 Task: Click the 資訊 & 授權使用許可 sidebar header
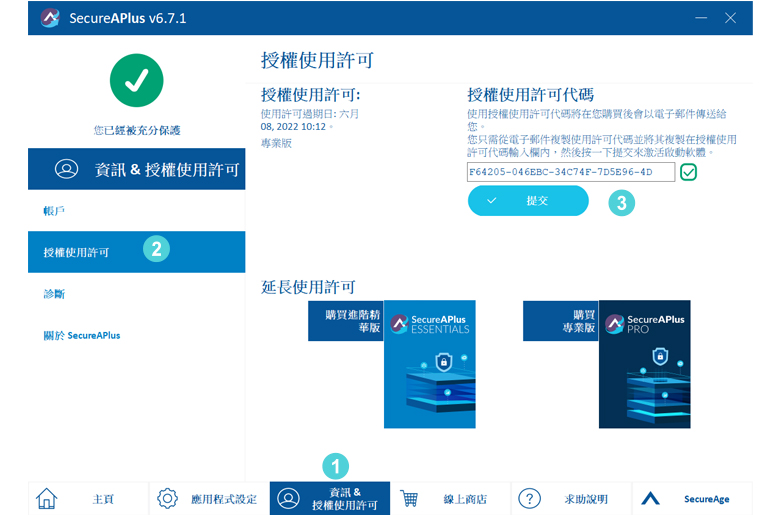pyautogui.click(x=136, y=169)
